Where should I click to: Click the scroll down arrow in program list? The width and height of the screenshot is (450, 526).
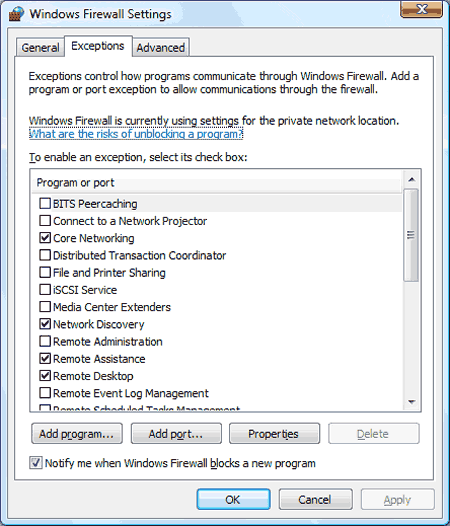pos(411,402)
